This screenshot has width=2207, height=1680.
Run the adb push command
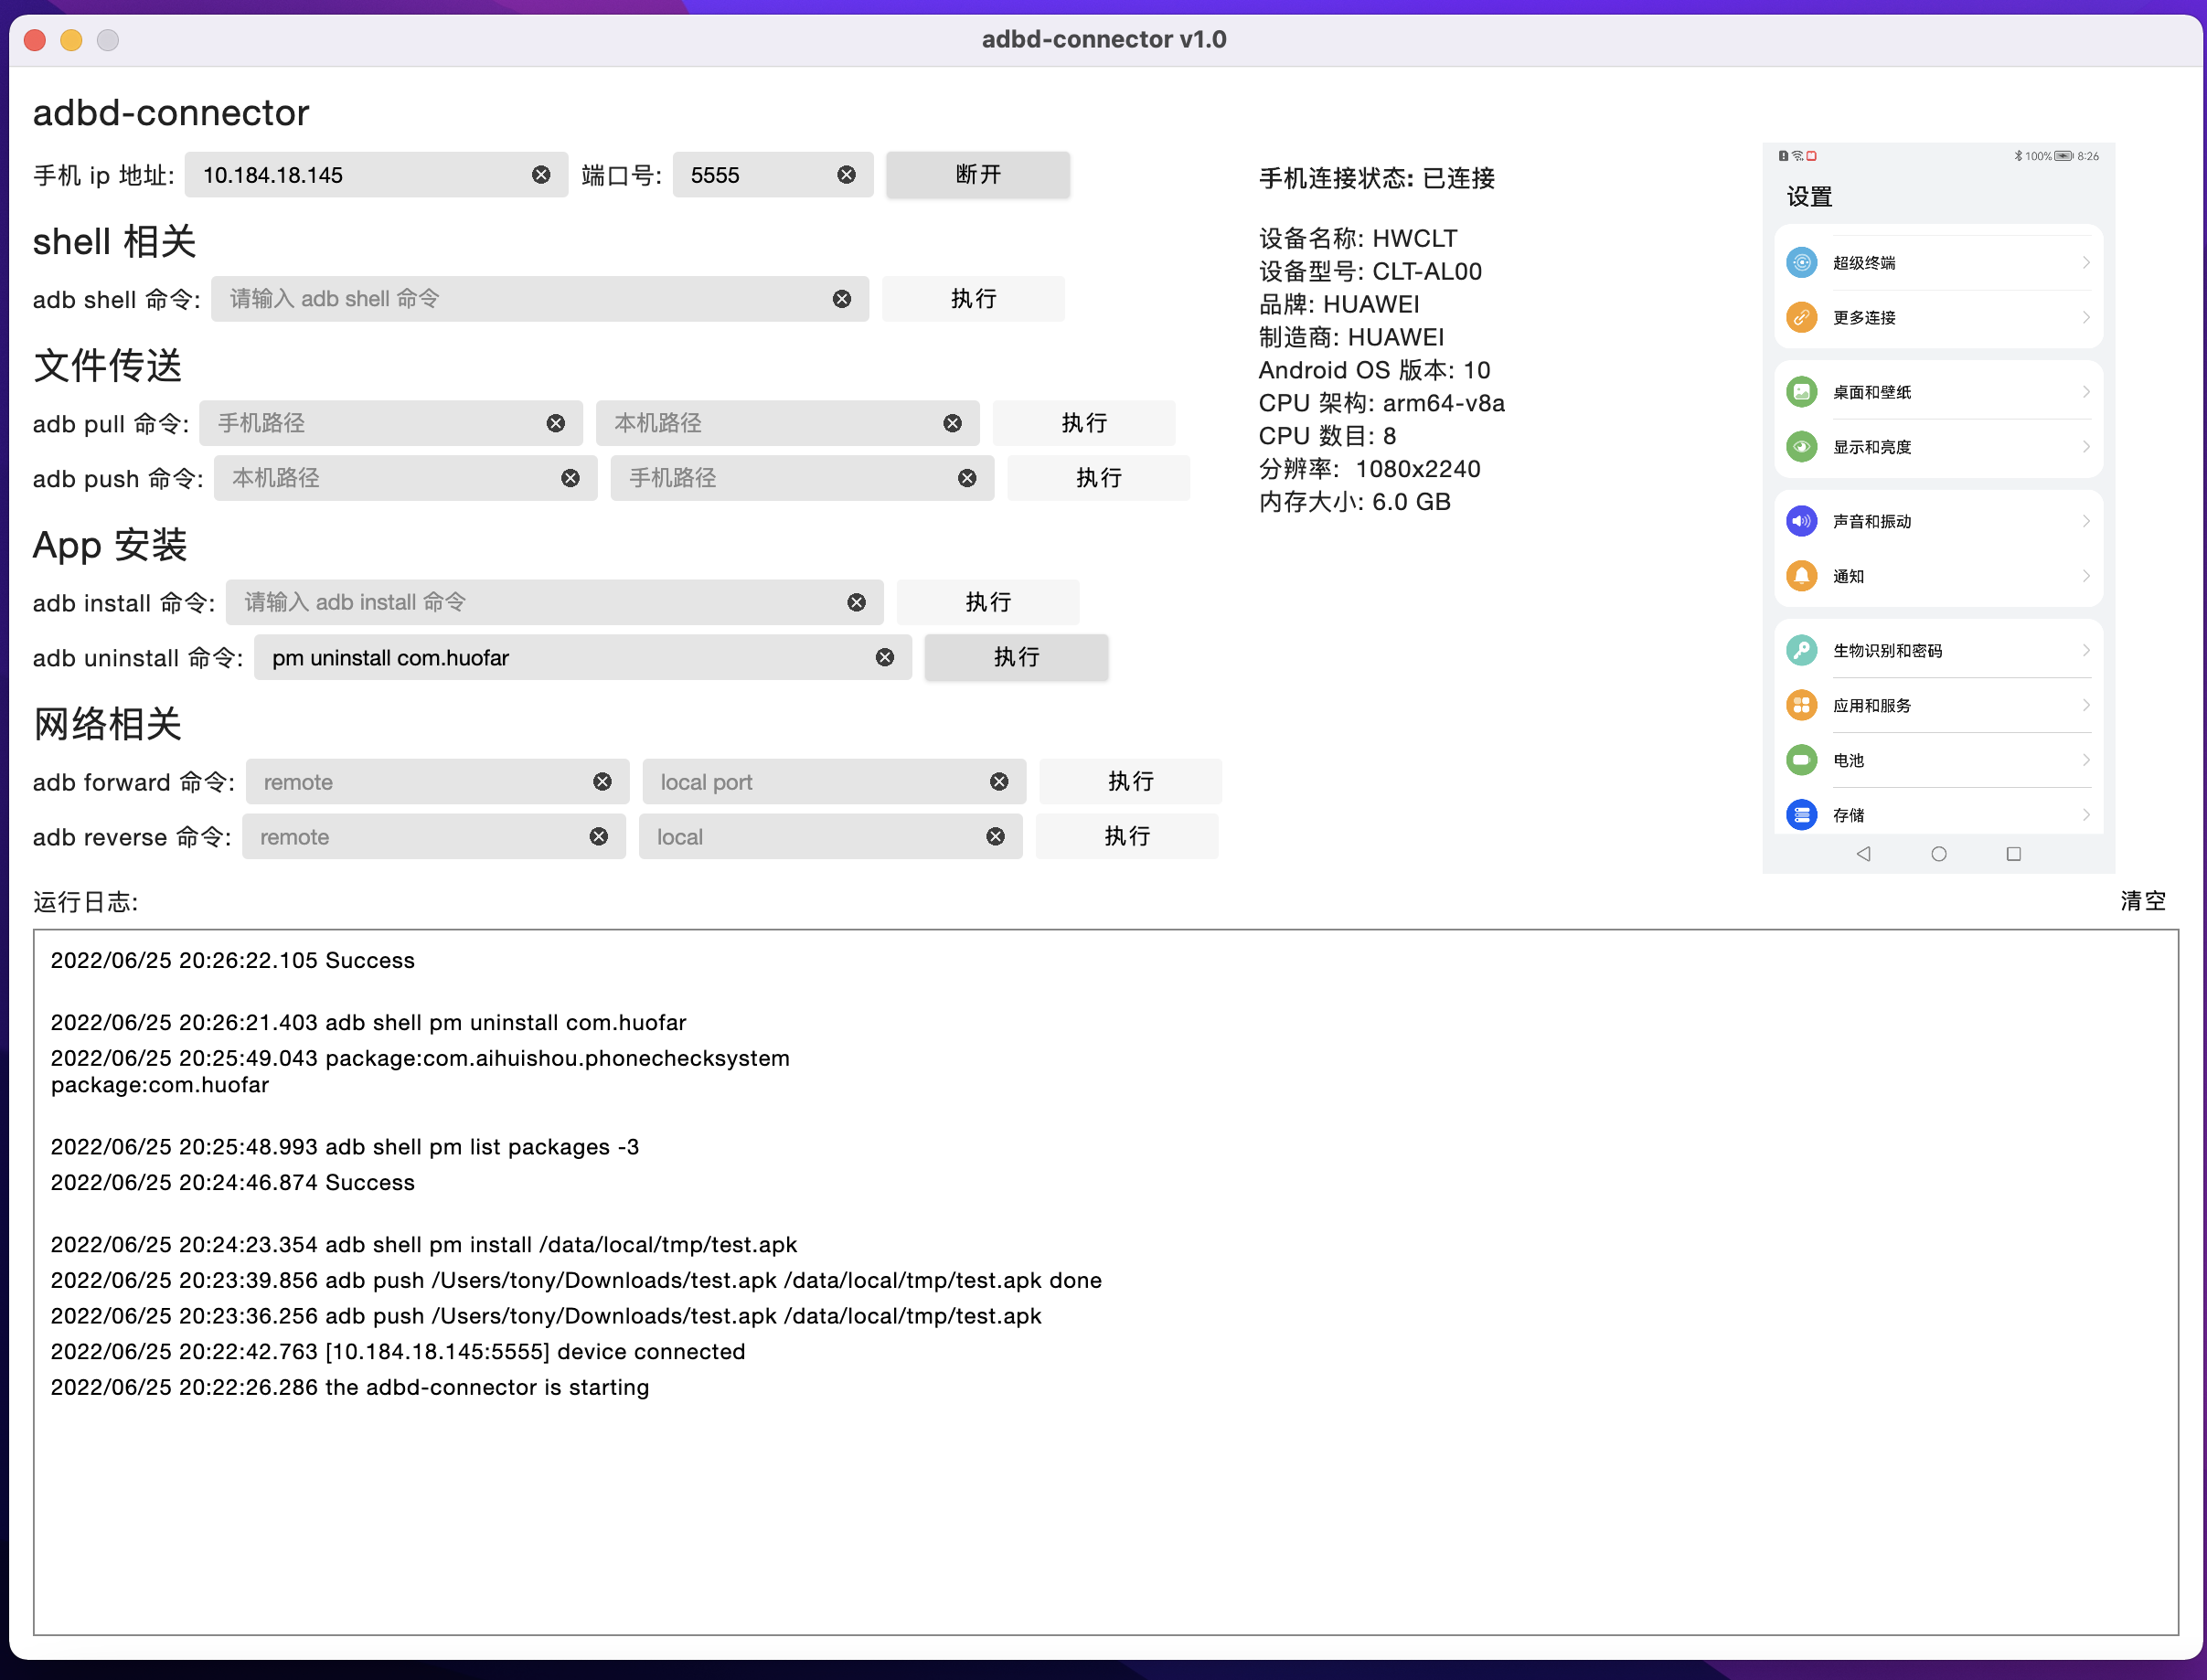click(1097, 478)
